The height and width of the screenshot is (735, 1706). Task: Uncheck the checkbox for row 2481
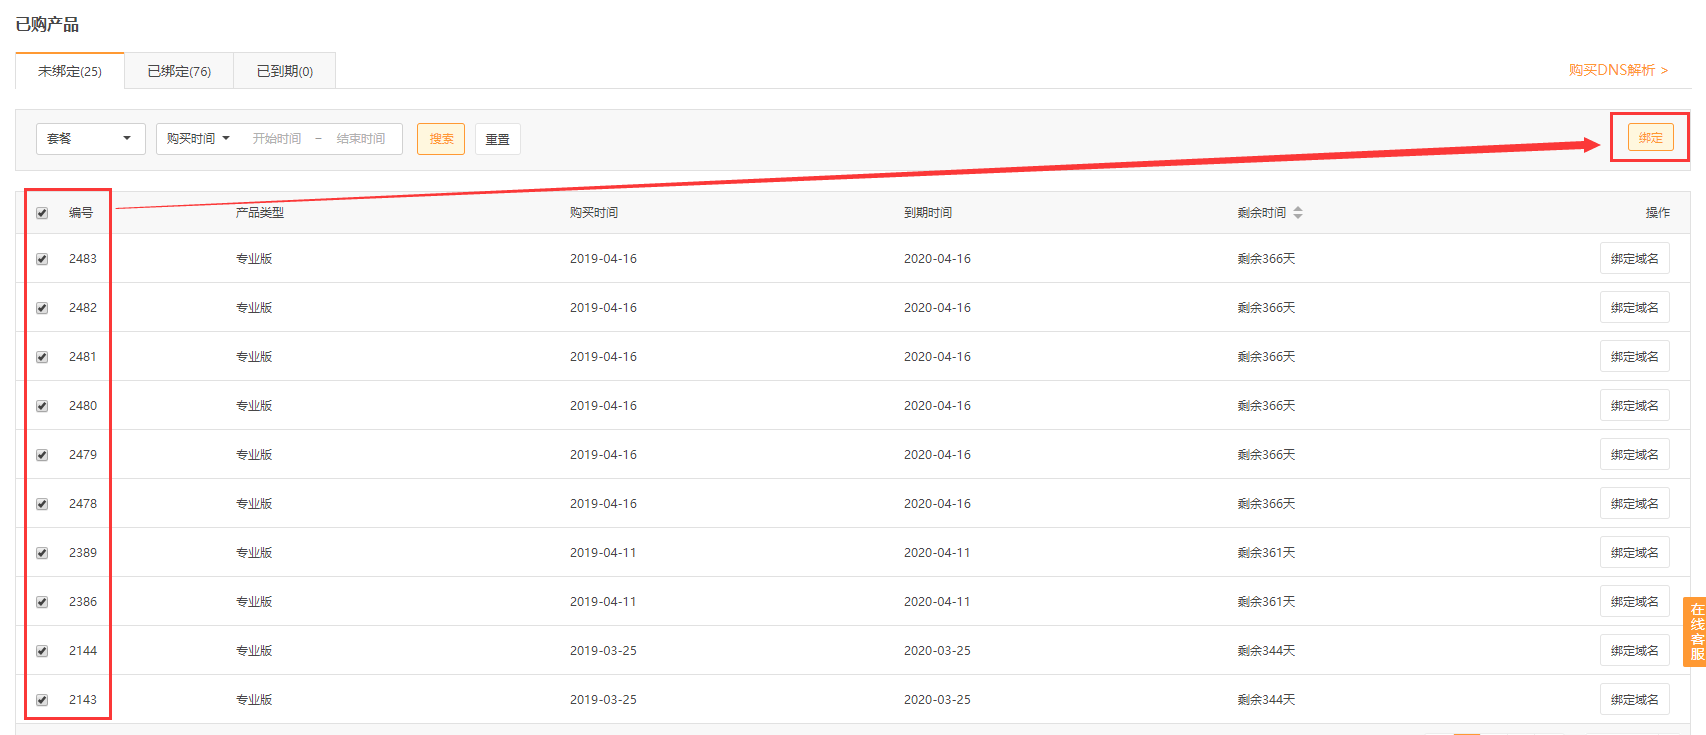pyautogui.click(x=42, y=357)
